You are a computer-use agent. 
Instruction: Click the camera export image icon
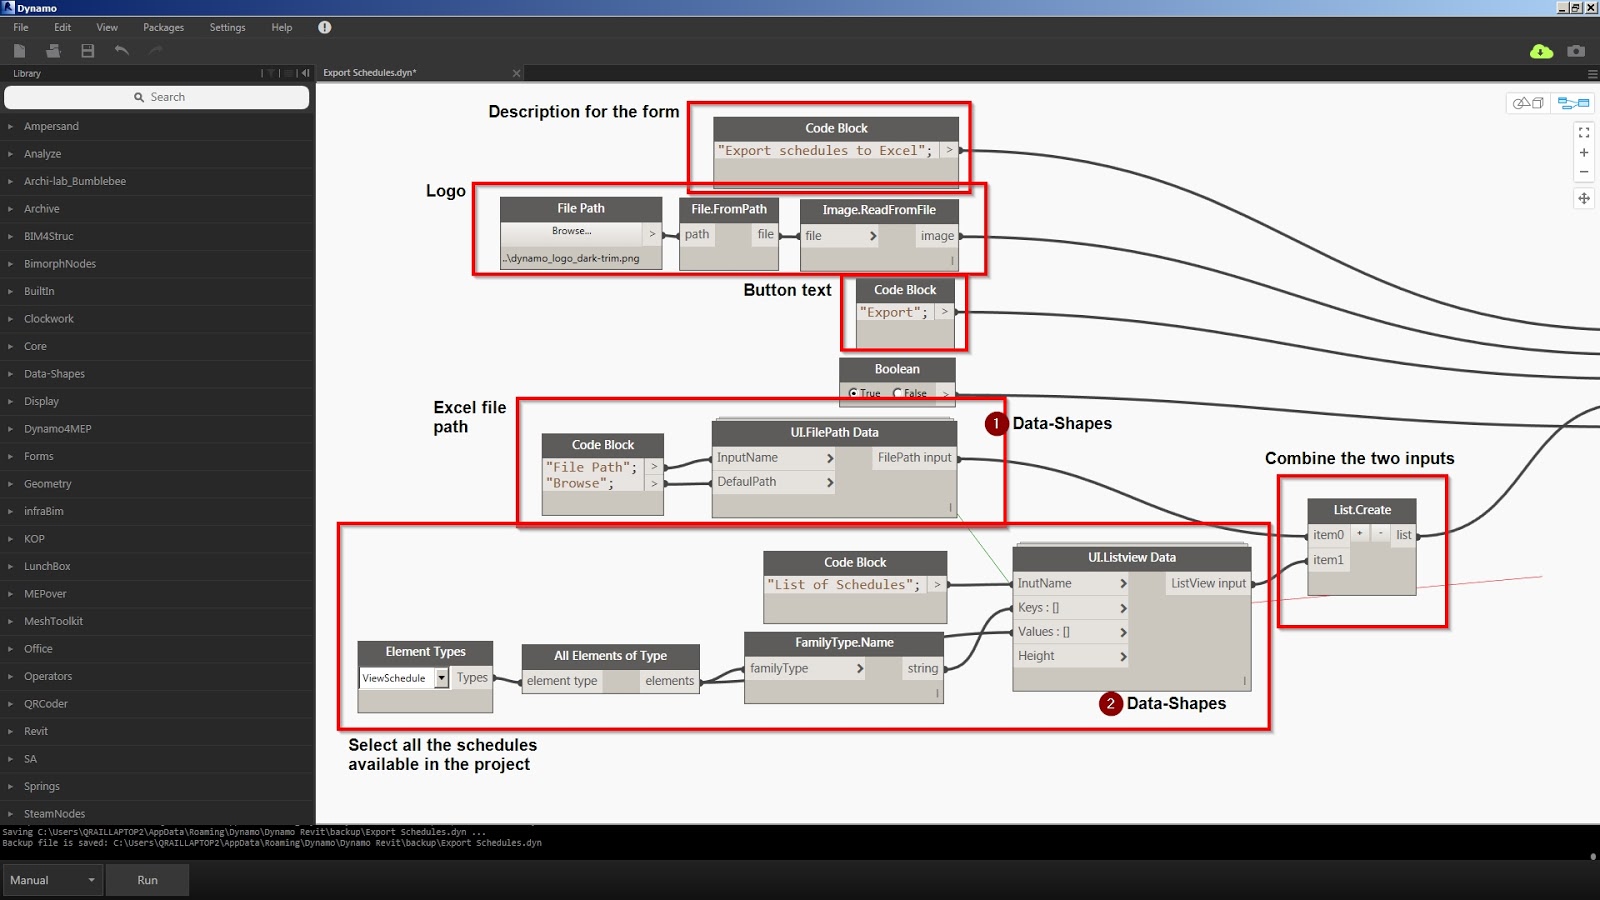coord(1576,51)
